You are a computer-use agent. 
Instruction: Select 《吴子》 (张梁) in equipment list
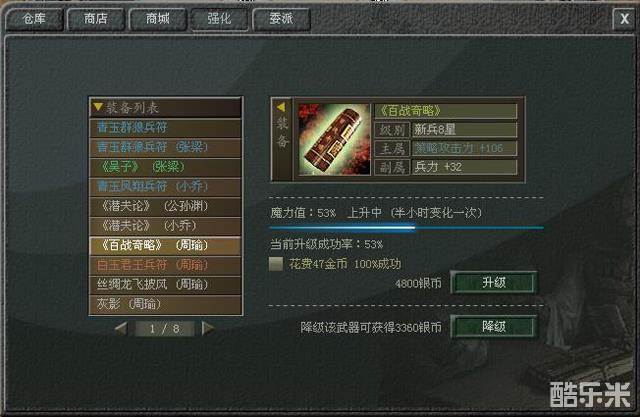tap(165, 167)
